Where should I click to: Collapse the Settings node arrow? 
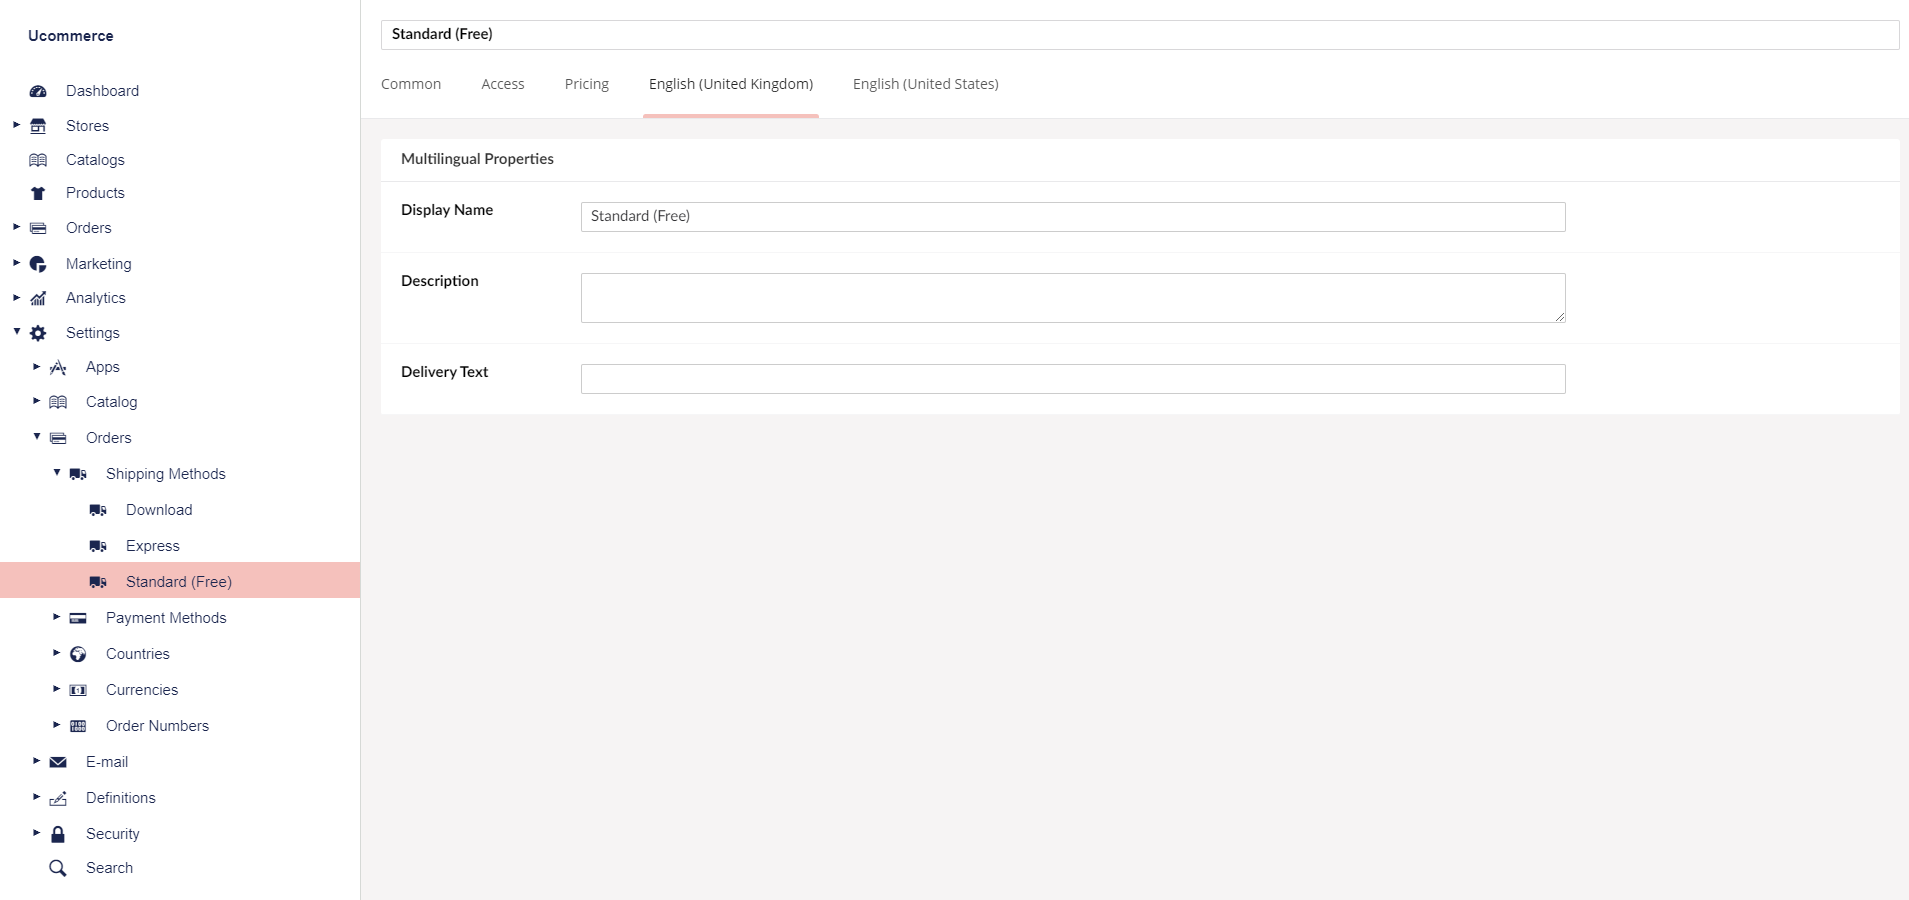click(x=16, y=332)
